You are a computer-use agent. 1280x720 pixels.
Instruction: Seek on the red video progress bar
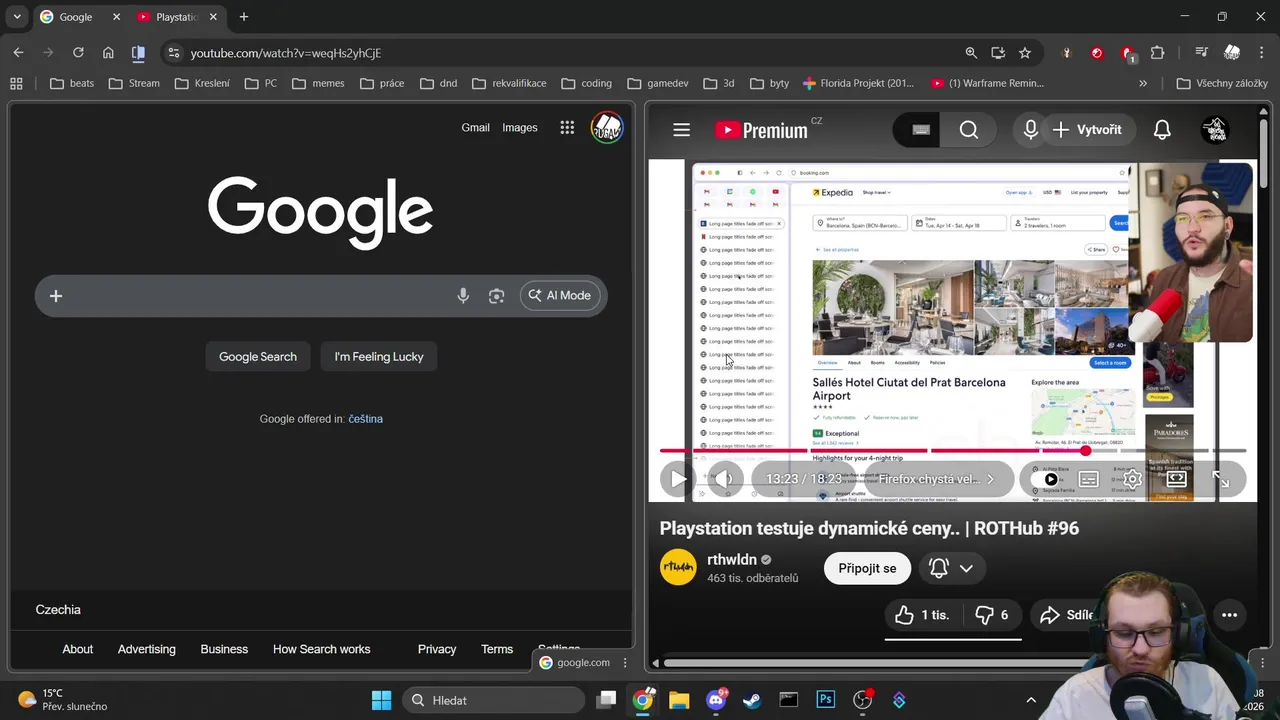(x=953, y=451)
